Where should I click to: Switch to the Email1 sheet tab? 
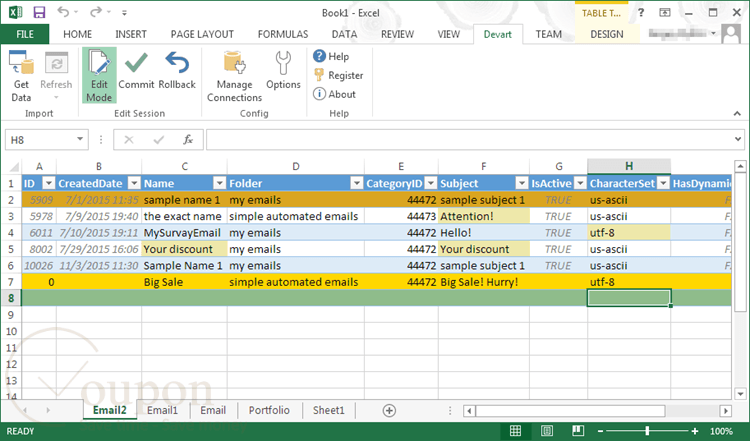pos(162,410)
